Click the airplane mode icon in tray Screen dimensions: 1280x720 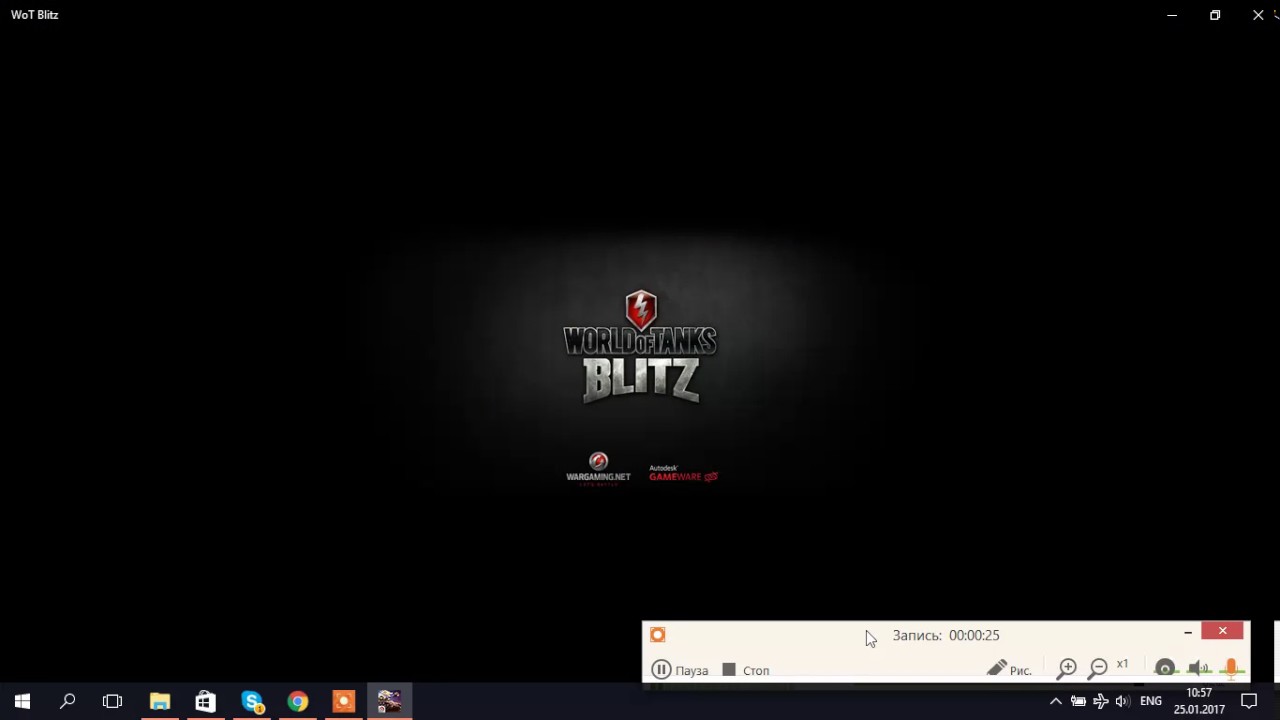(x=1101, y=702)
